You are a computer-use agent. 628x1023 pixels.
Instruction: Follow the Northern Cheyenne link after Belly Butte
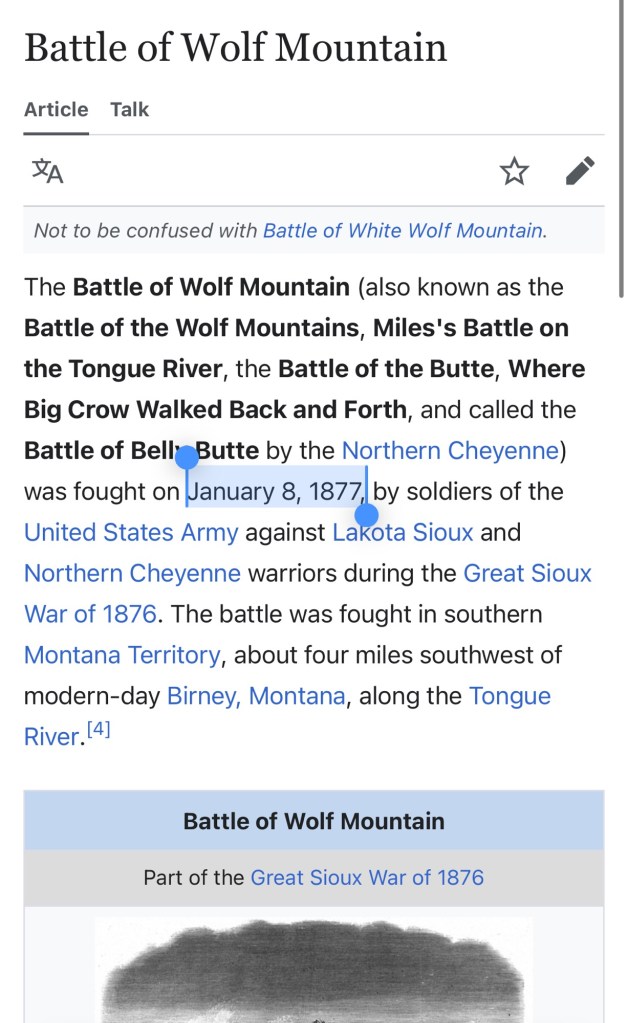coord(450,451)
